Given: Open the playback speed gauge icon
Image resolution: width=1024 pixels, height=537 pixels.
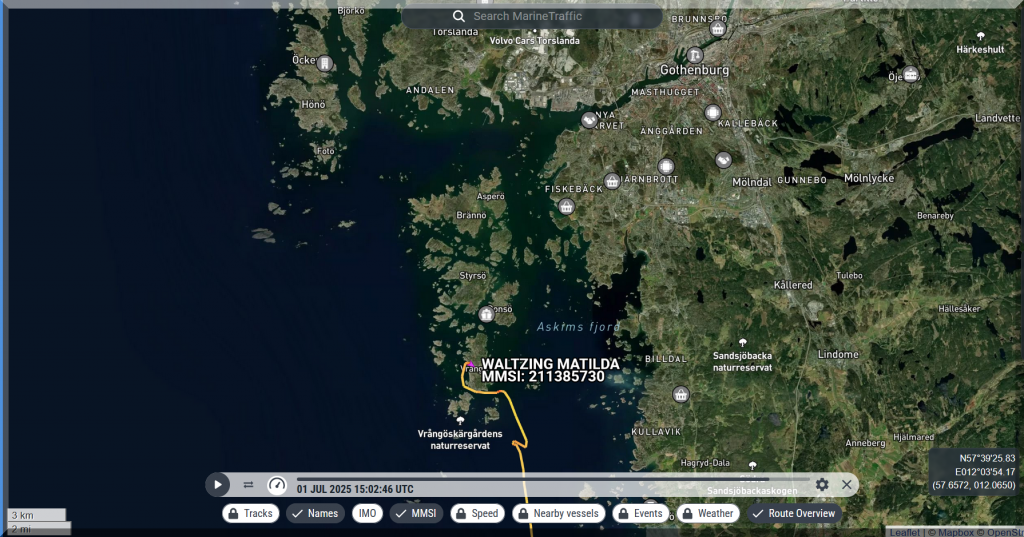Looking at the screenshot, I should 277,485.
